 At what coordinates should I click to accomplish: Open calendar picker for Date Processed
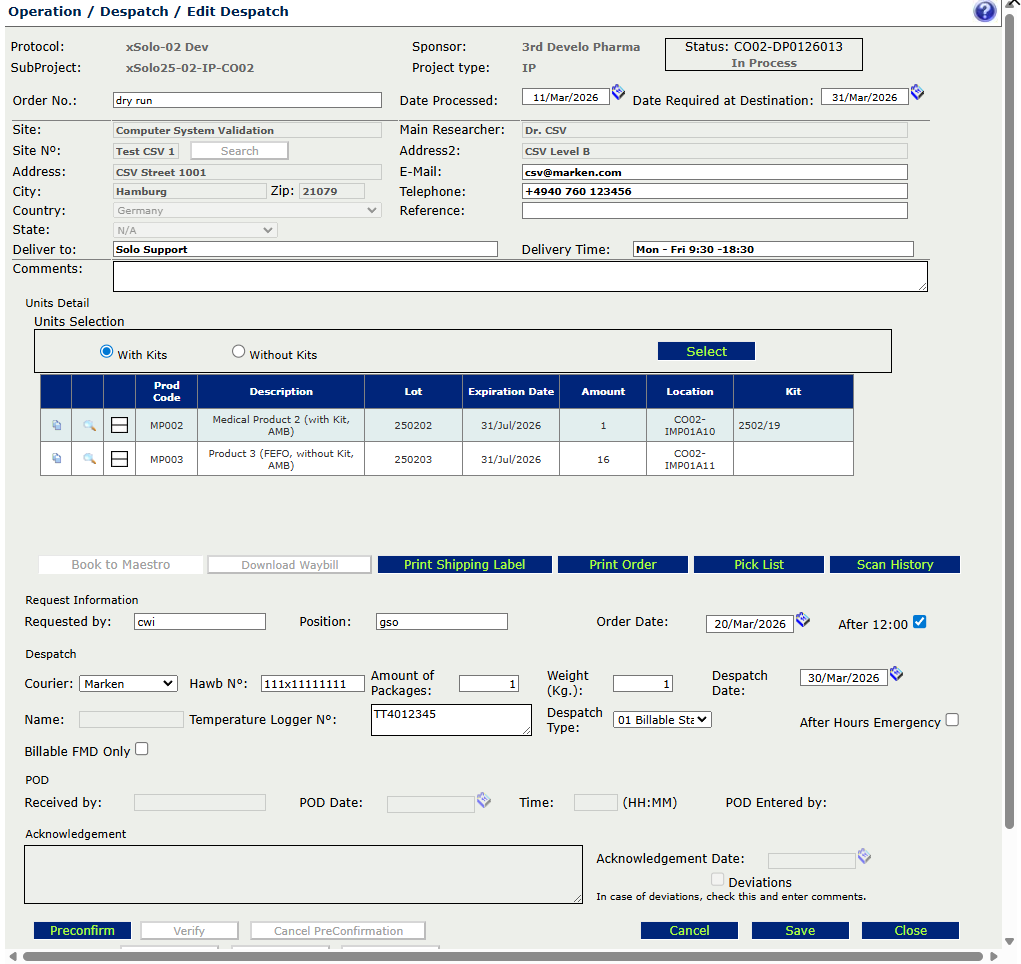[618, 92]
